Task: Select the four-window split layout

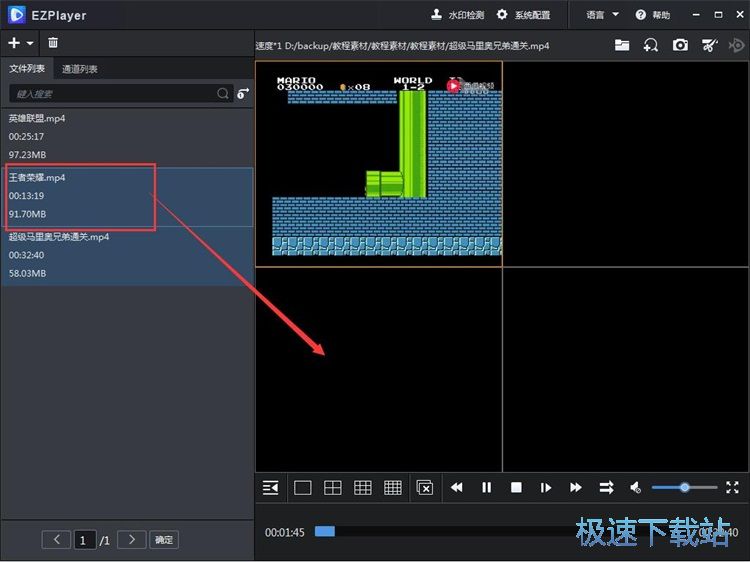Action: click(x=333, y=488)
